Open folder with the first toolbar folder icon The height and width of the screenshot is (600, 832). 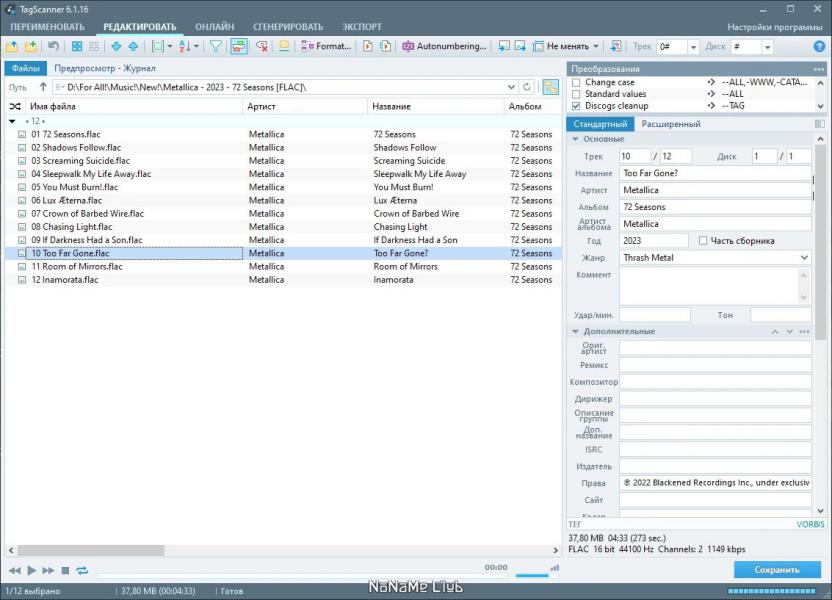[12, 47]
